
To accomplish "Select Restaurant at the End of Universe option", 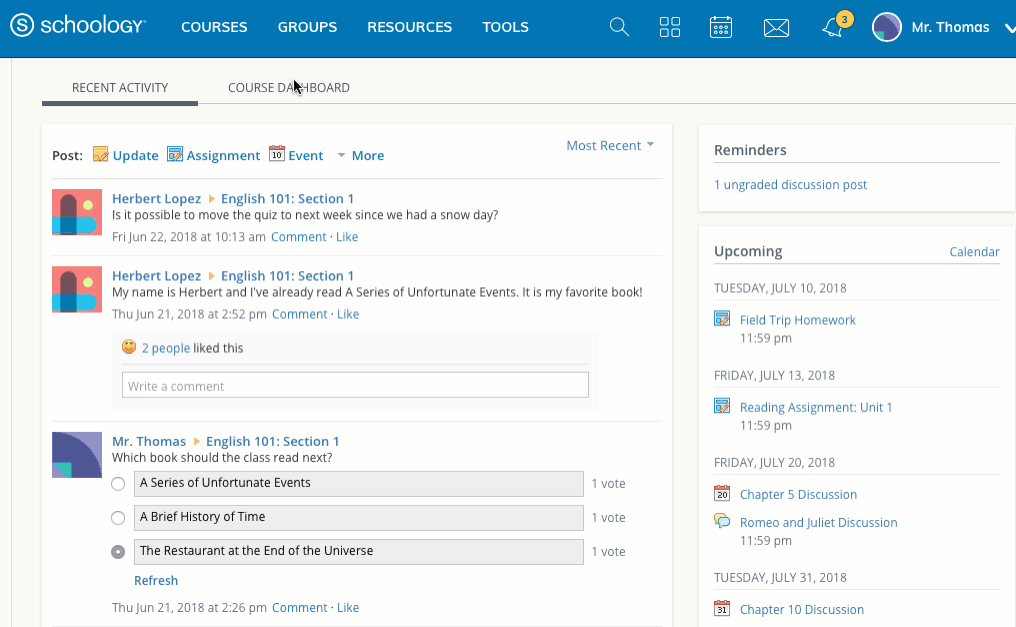I will click(118, 552).
